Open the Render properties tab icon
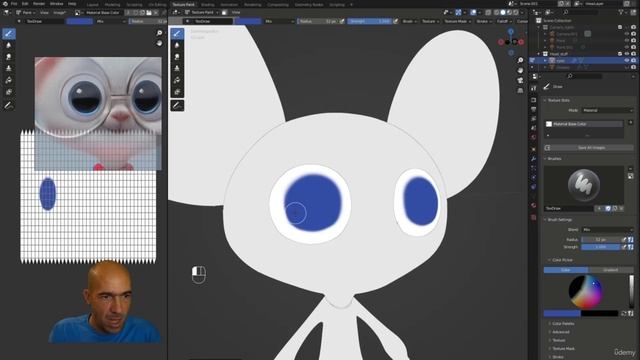 click(x=533, y=100)
